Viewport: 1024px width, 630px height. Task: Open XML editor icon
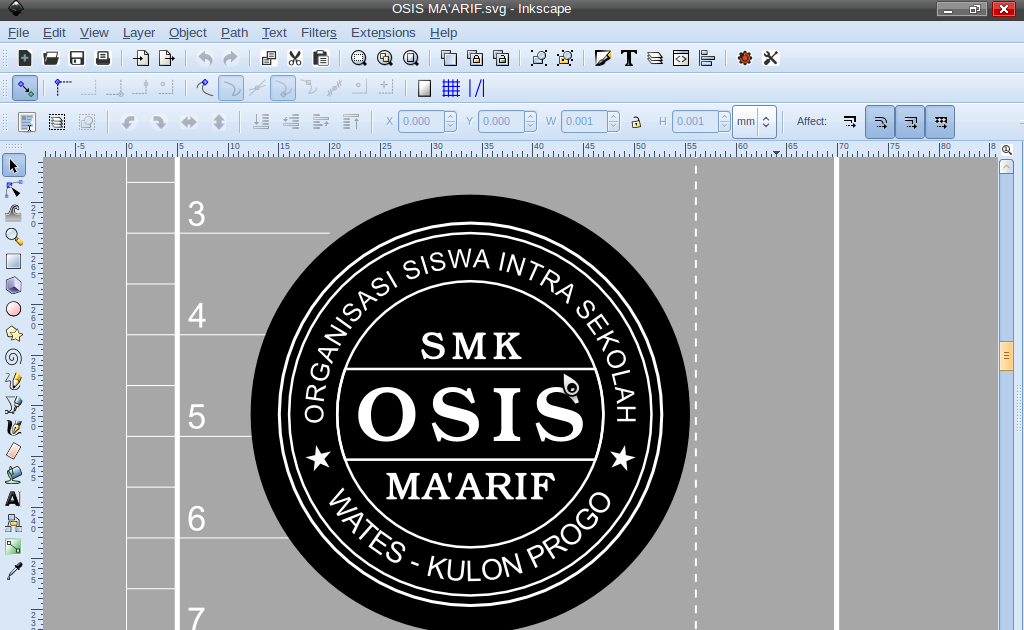681,58
